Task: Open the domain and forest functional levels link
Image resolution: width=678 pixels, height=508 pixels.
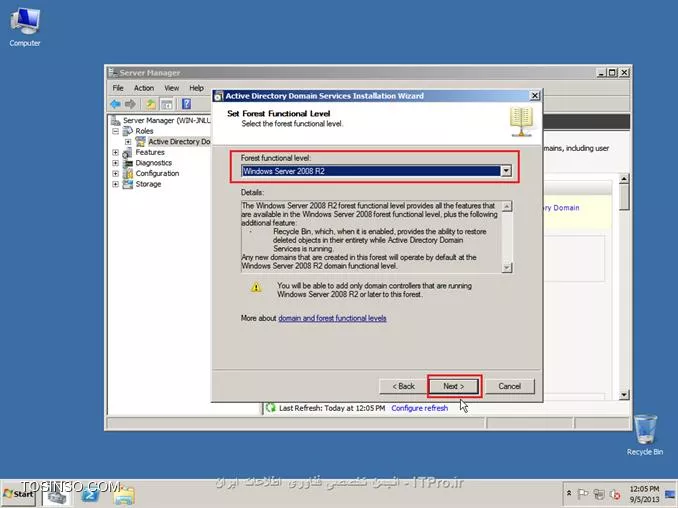Action: [x=332, y=318]
